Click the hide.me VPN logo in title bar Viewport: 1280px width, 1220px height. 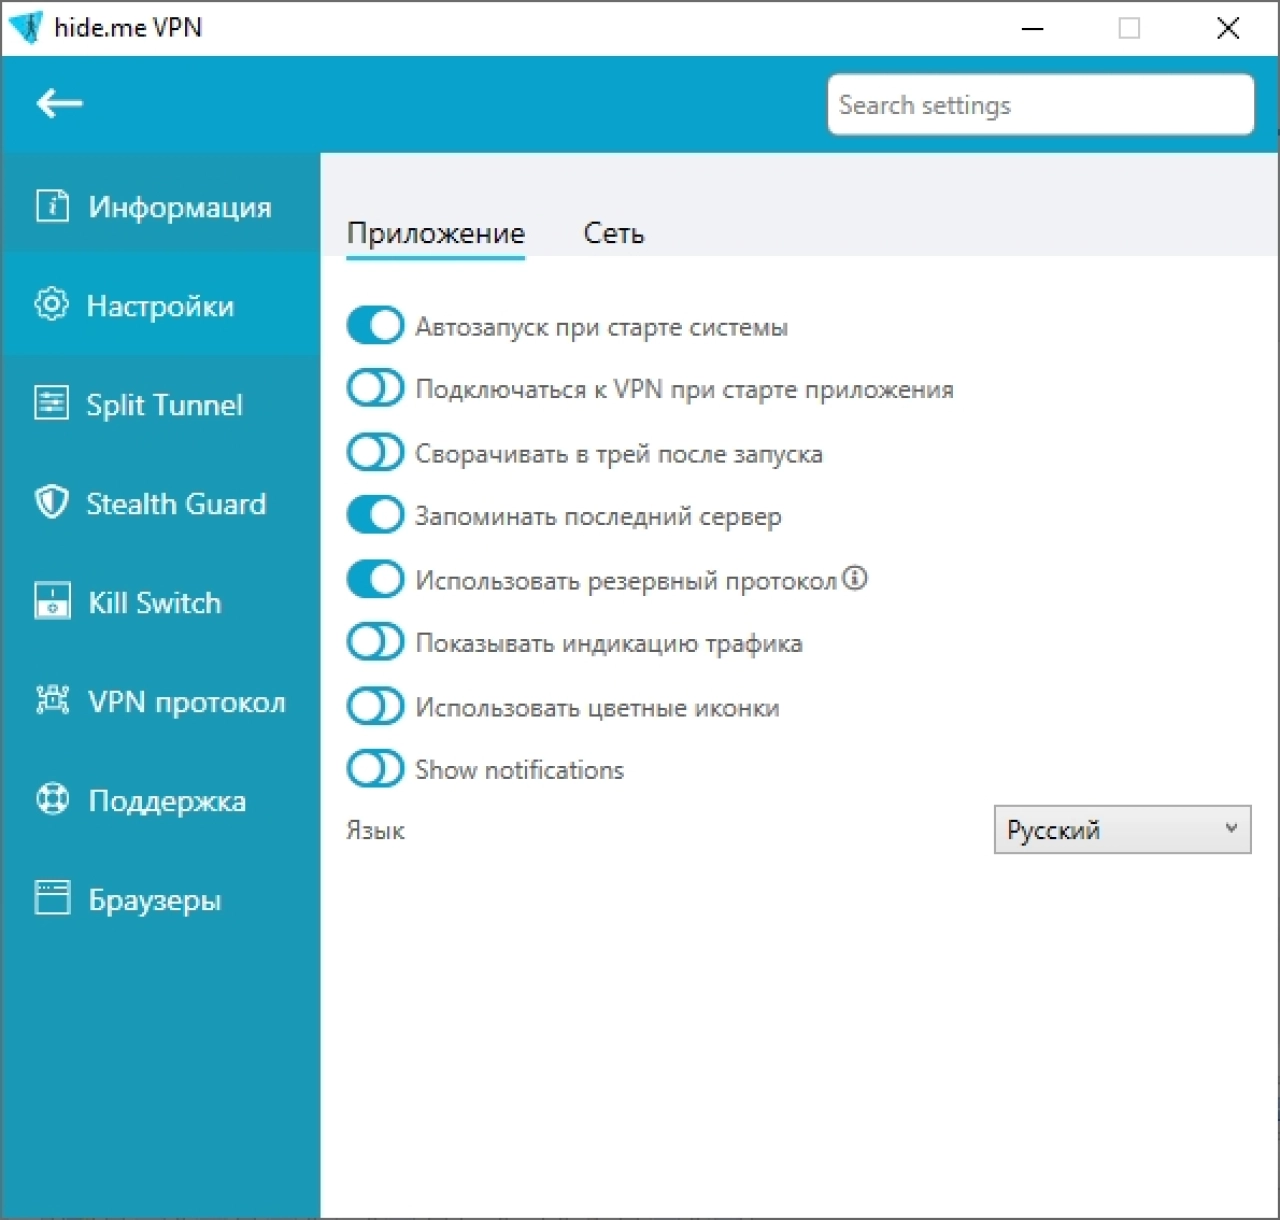[27, 27]
